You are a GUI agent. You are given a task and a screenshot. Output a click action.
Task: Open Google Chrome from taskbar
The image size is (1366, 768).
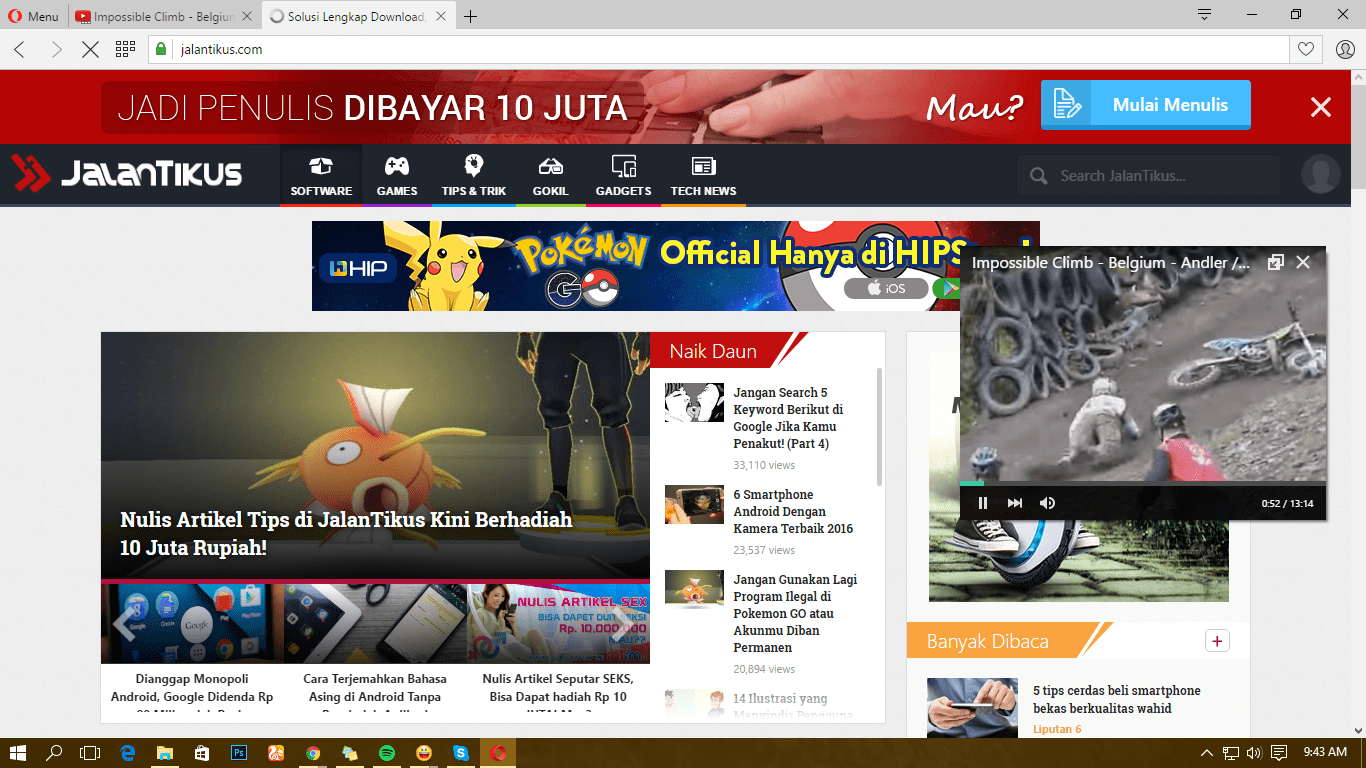pos(313,752)
